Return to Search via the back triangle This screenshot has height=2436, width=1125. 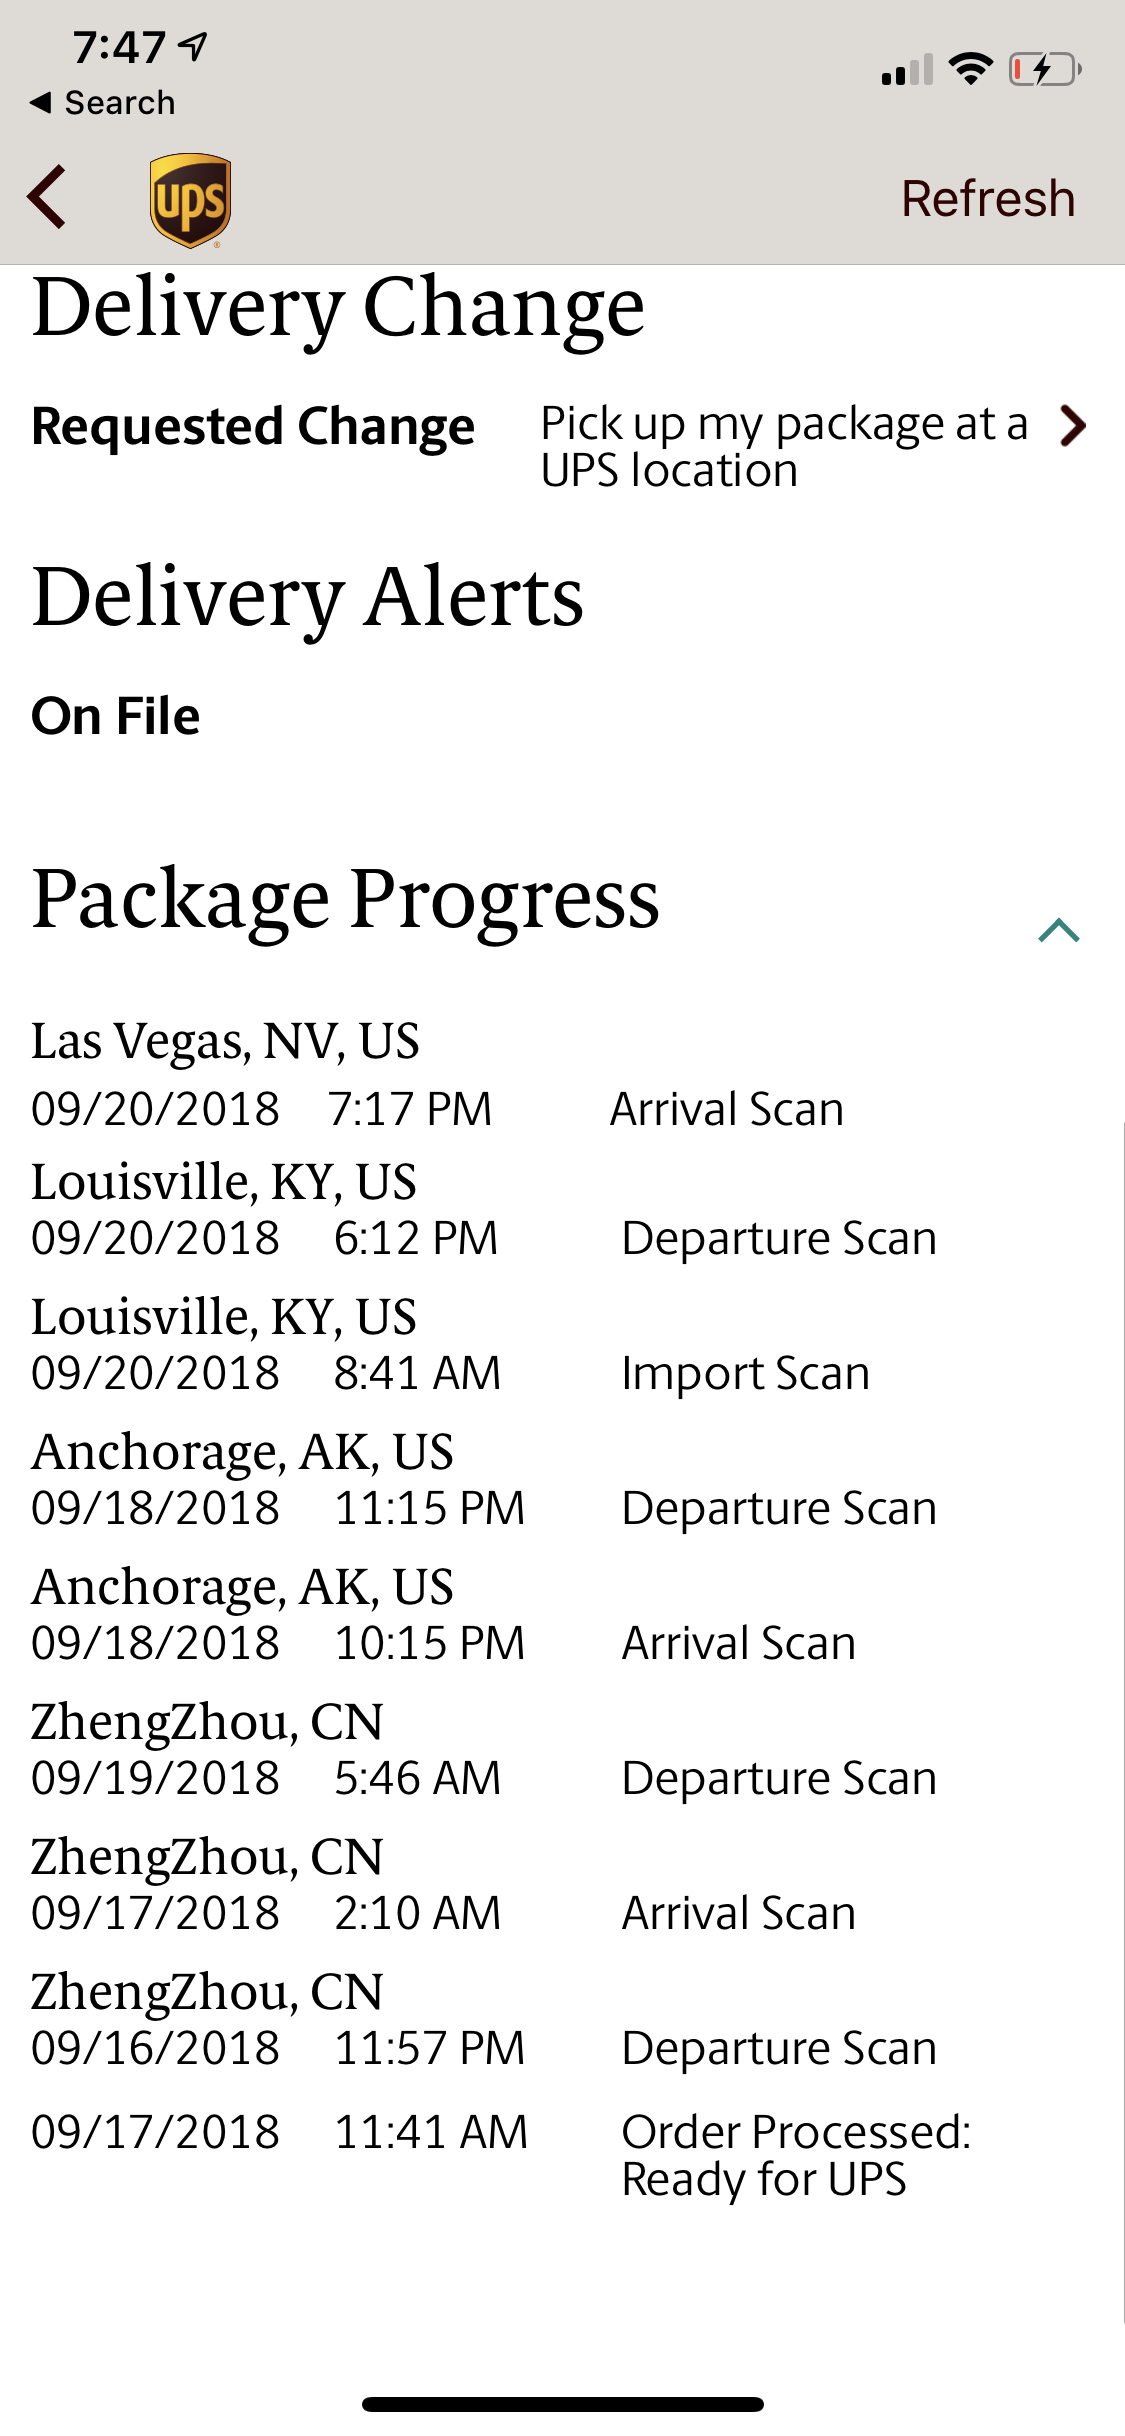(102, 102)
